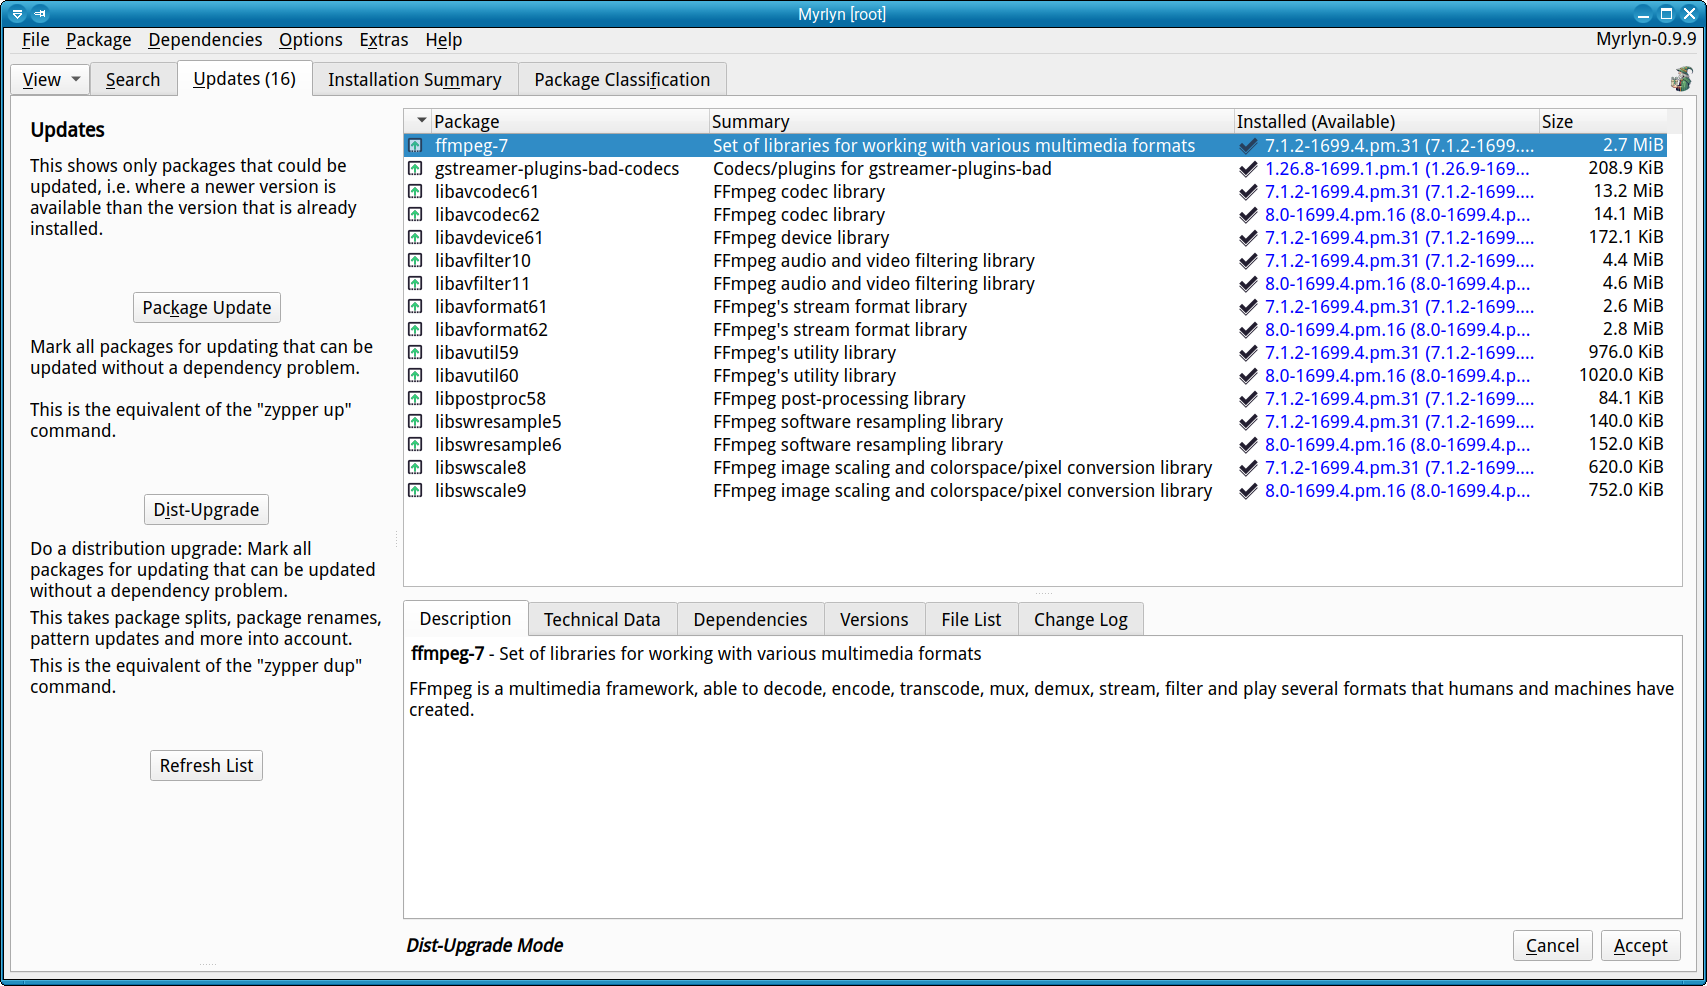
Task: Sort the list by the Size column
Action: tap(1557, 121)
